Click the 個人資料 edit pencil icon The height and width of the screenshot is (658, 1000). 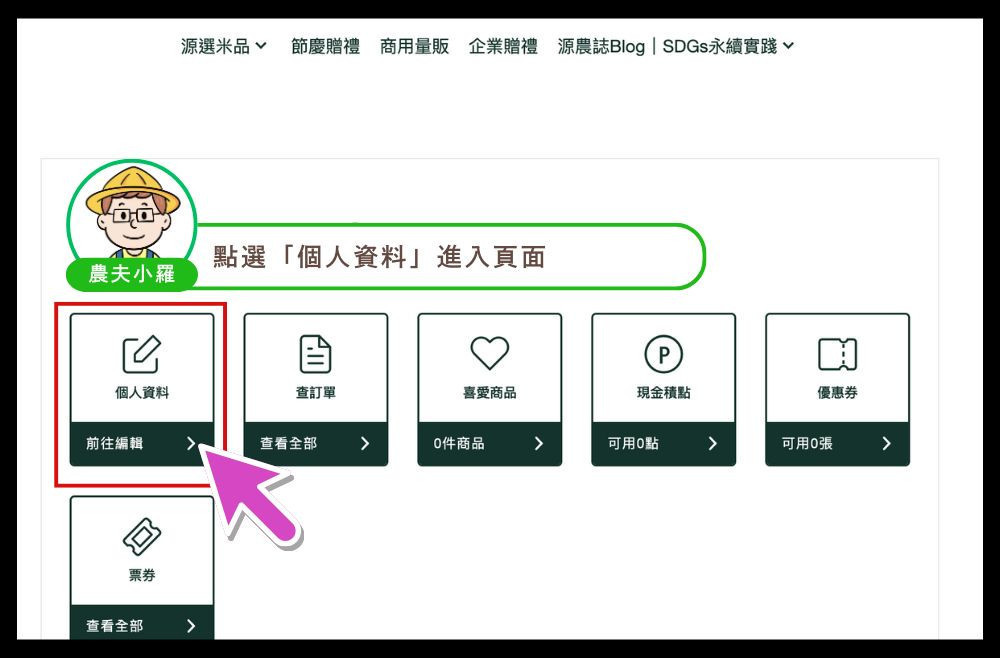(x=142, y=354)
